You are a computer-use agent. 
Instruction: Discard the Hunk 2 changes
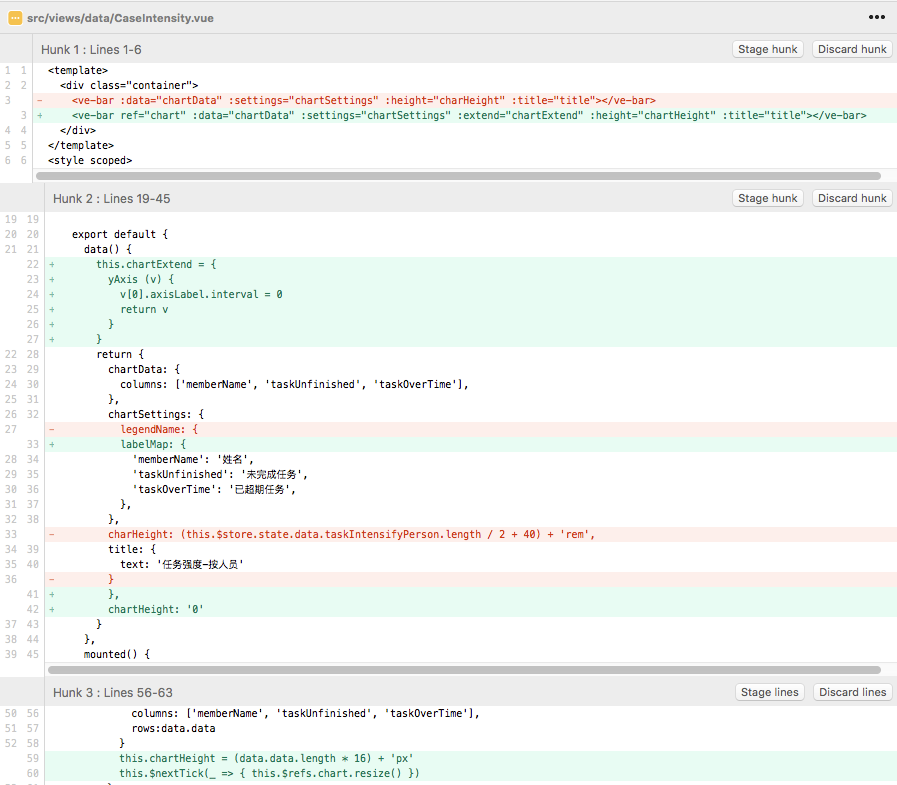point(851,197)
